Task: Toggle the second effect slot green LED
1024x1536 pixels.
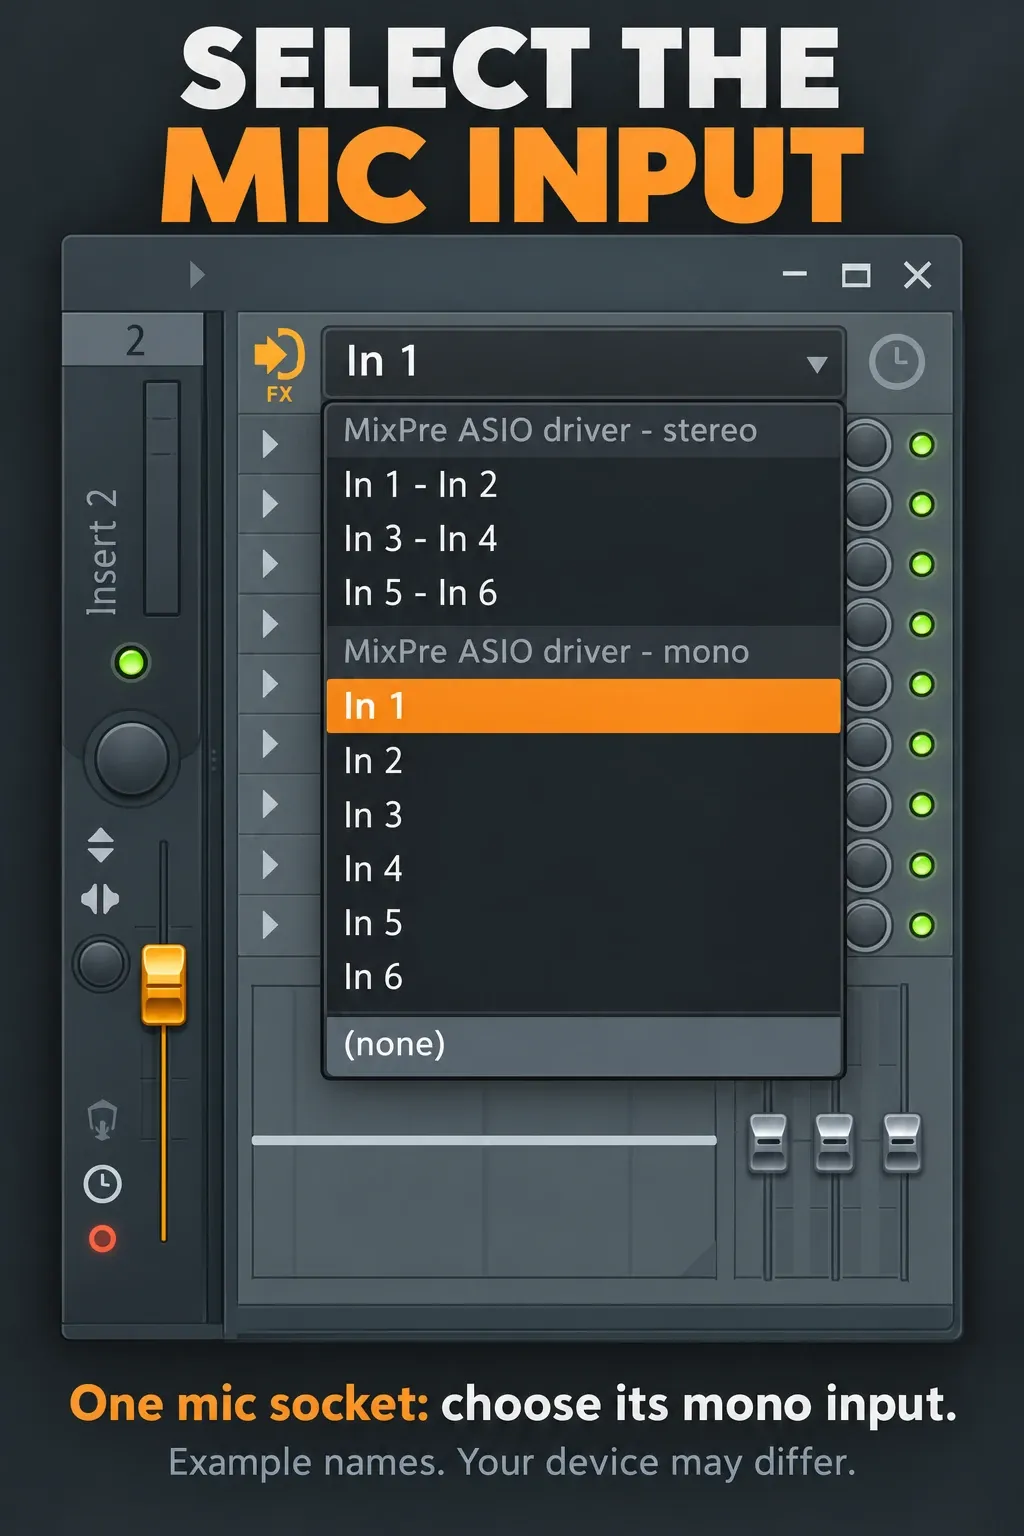Action: point(922,505)
